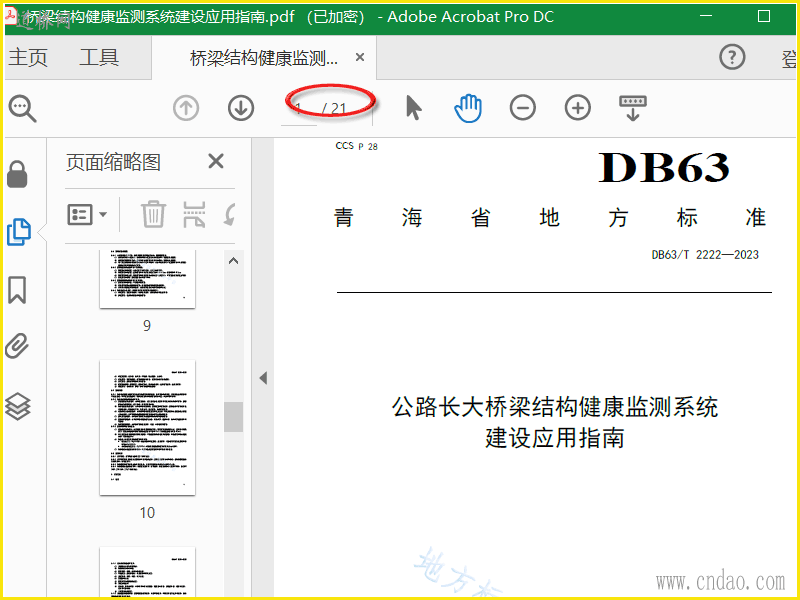The width and height of the screenshot is (800, 600).
Task: Open the help question mark icon
Action: tap(732, 57)
